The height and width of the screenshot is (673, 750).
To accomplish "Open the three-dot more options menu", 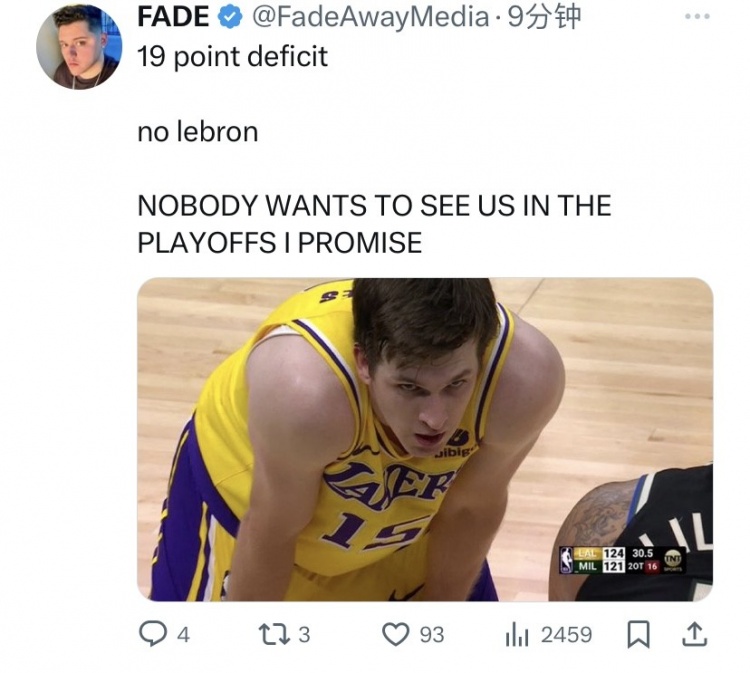I will pyautogui.click(x=697, y=16).
